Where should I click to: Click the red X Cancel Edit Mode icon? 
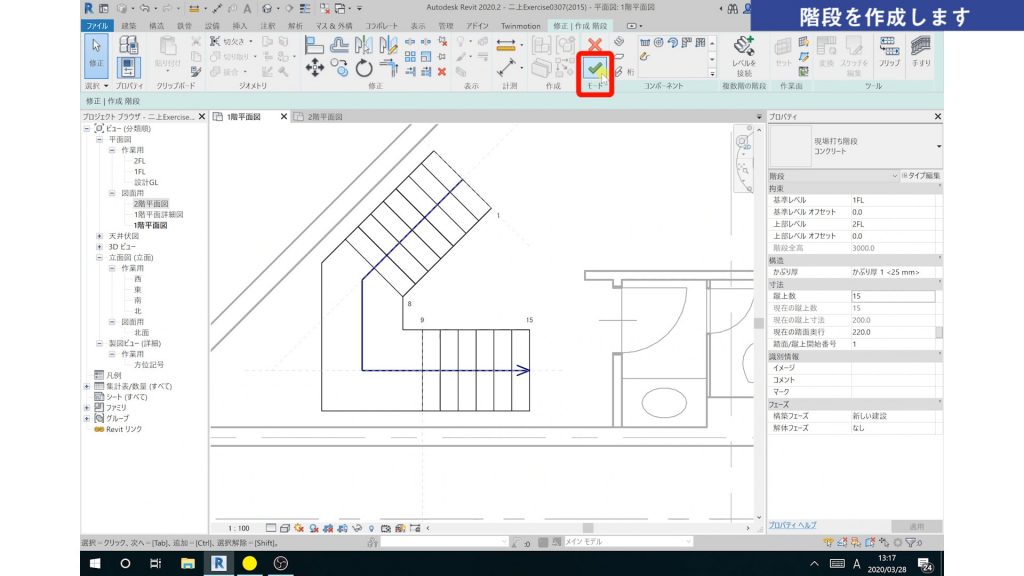click(x=595, y=45)
